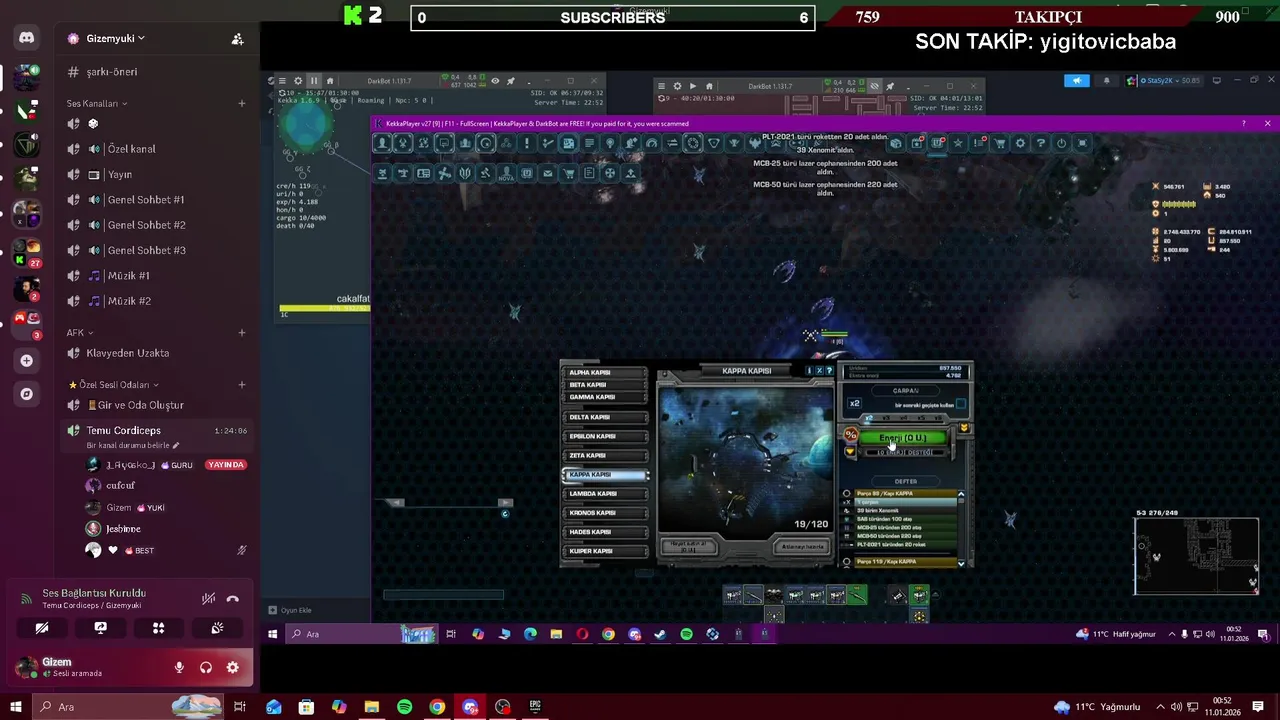Open Discord activities launcher button
1280x720 pixels.
pyautogui.click(x=158, y=628)
